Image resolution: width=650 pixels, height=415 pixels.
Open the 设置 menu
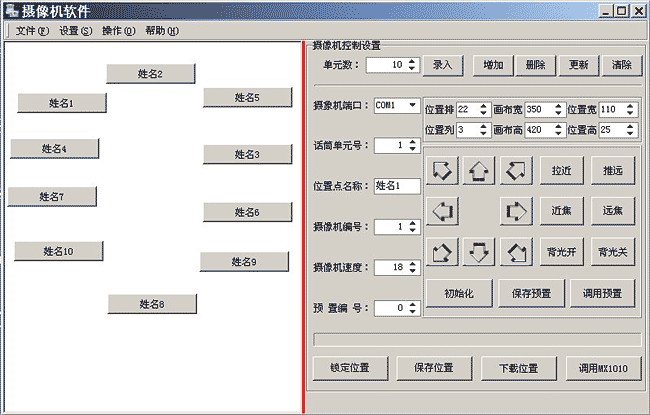coord(75,31)
